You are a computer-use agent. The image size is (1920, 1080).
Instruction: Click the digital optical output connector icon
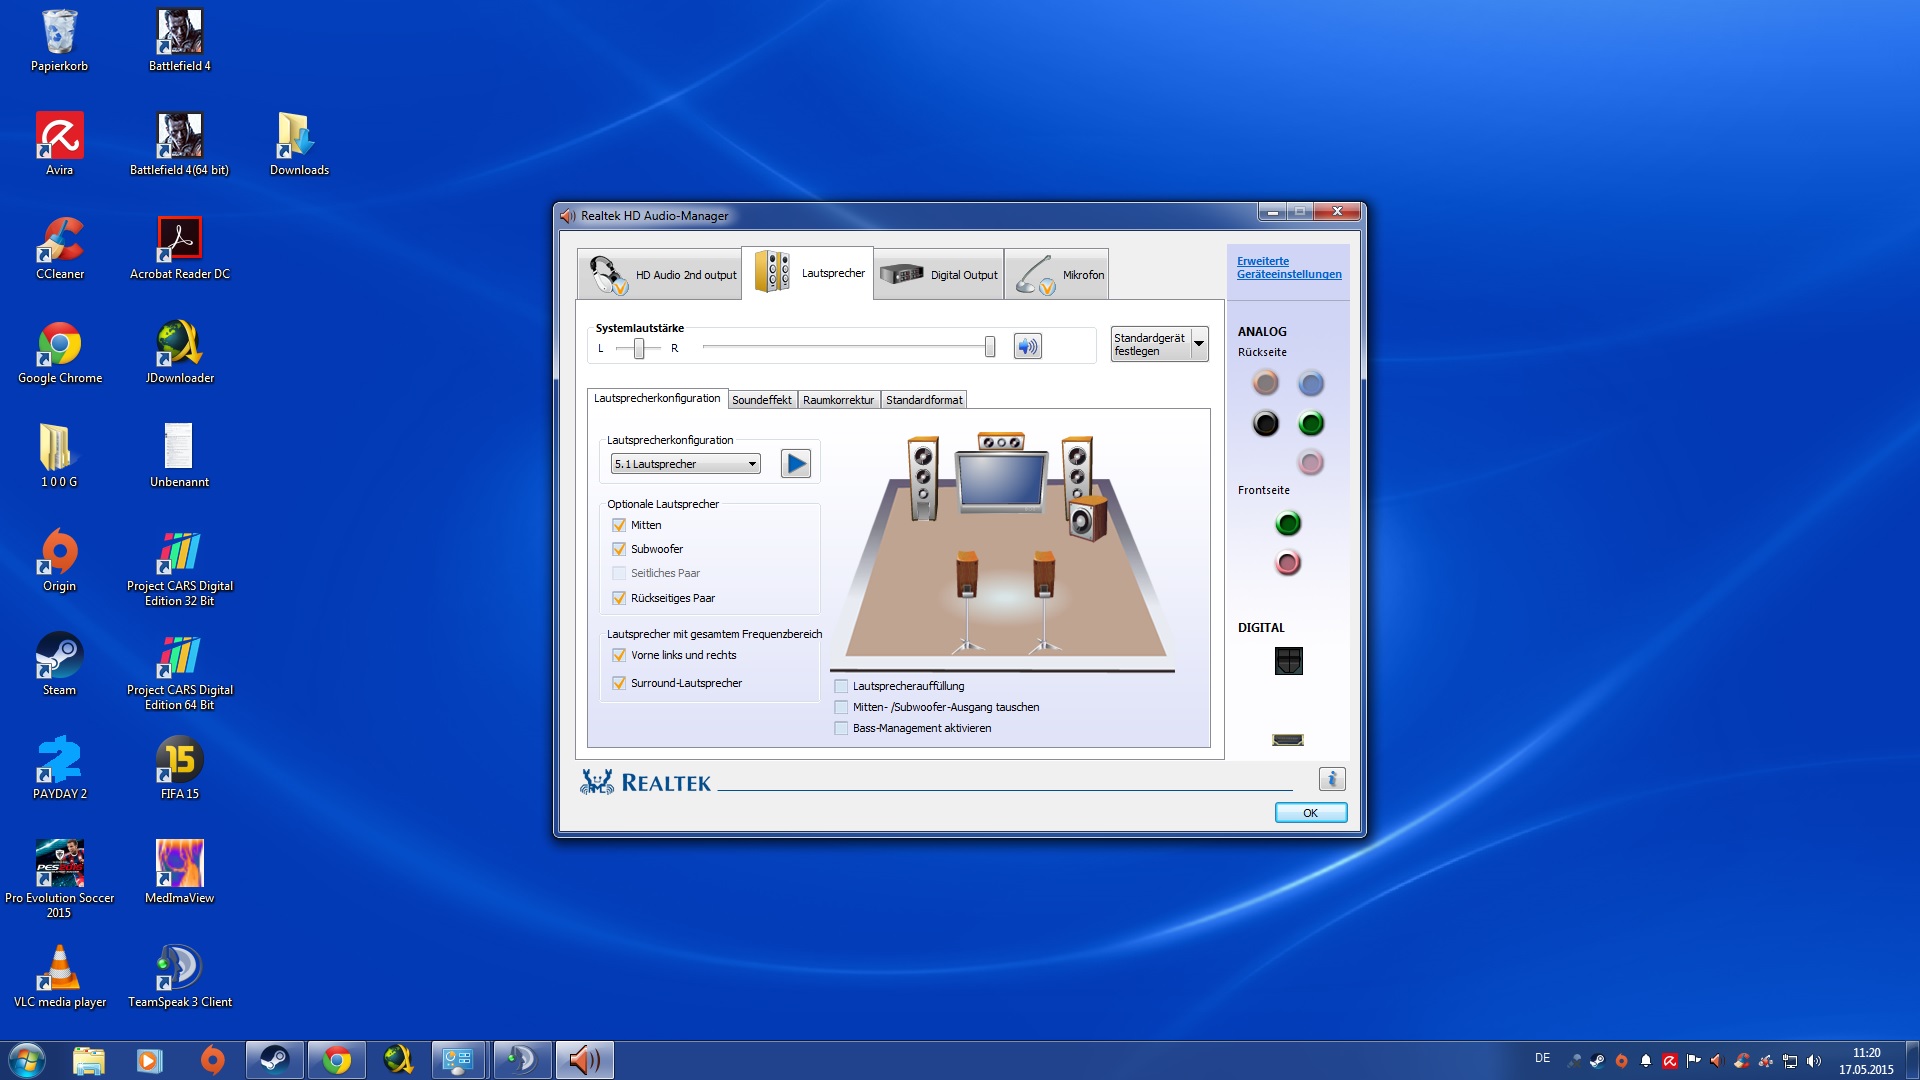tap(1288, 661)
